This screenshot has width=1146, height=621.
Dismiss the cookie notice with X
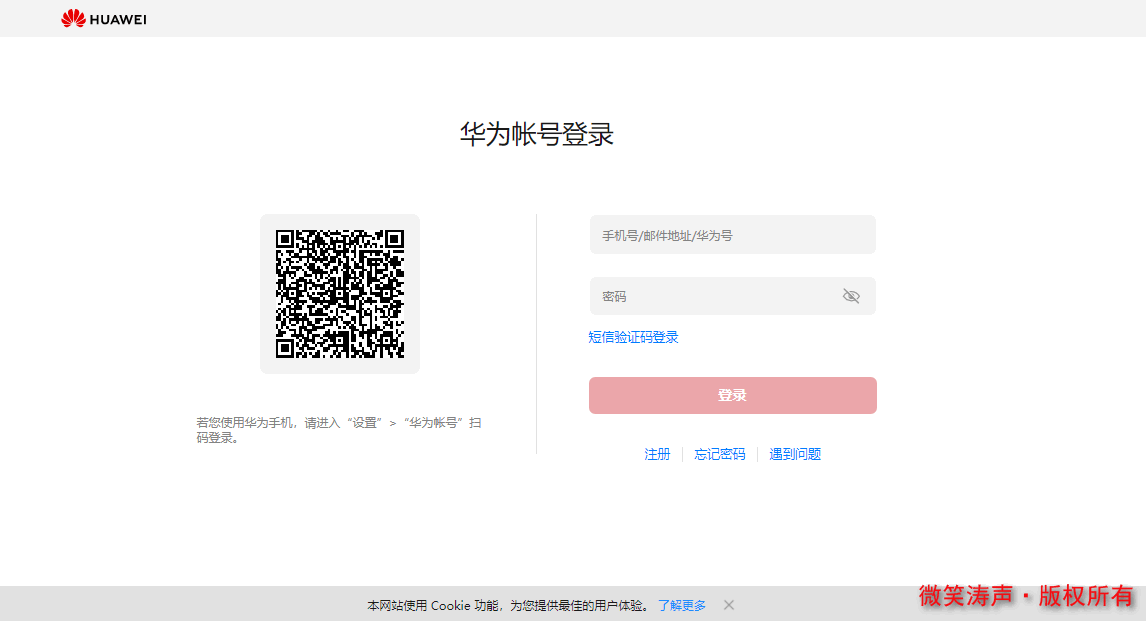tap(729, 605)
